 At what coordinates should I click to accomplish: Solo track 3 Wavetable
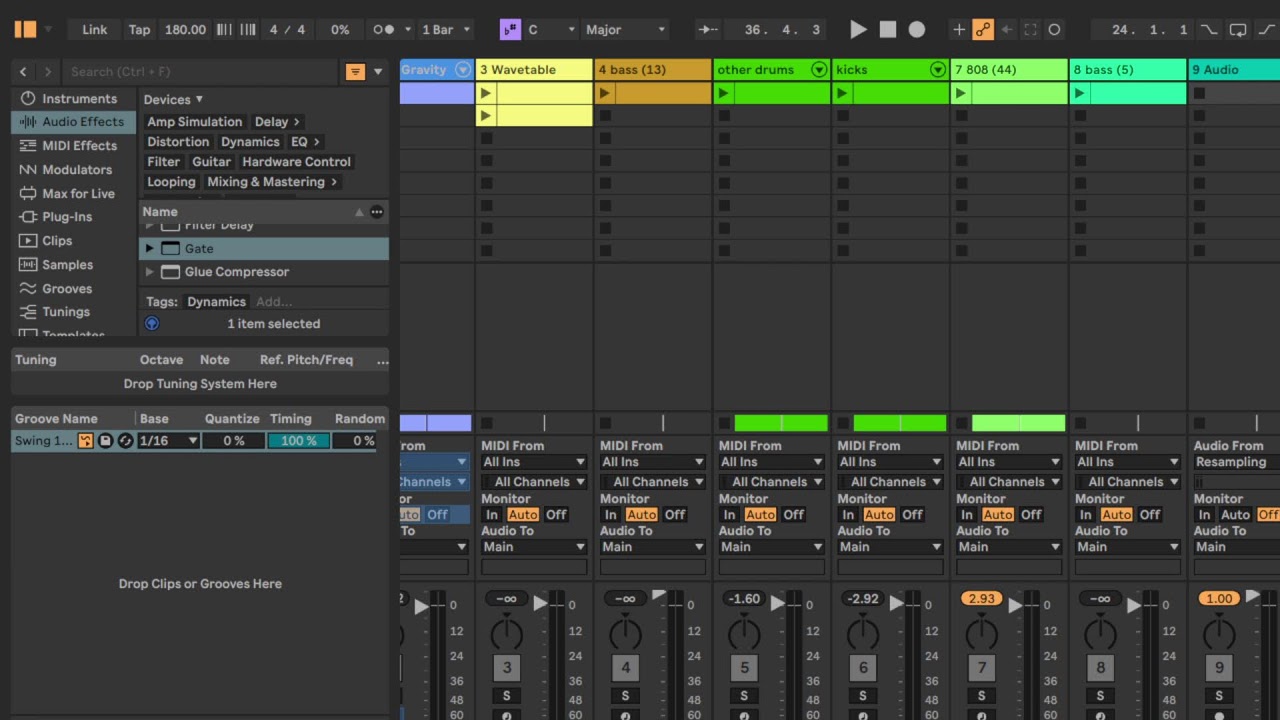pos(506,695)
